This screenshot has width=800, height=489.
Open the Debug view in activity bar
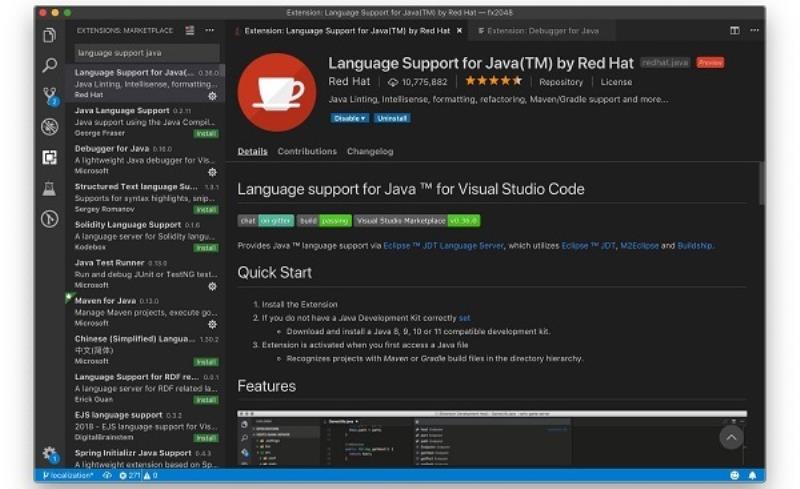click(49, 127)
